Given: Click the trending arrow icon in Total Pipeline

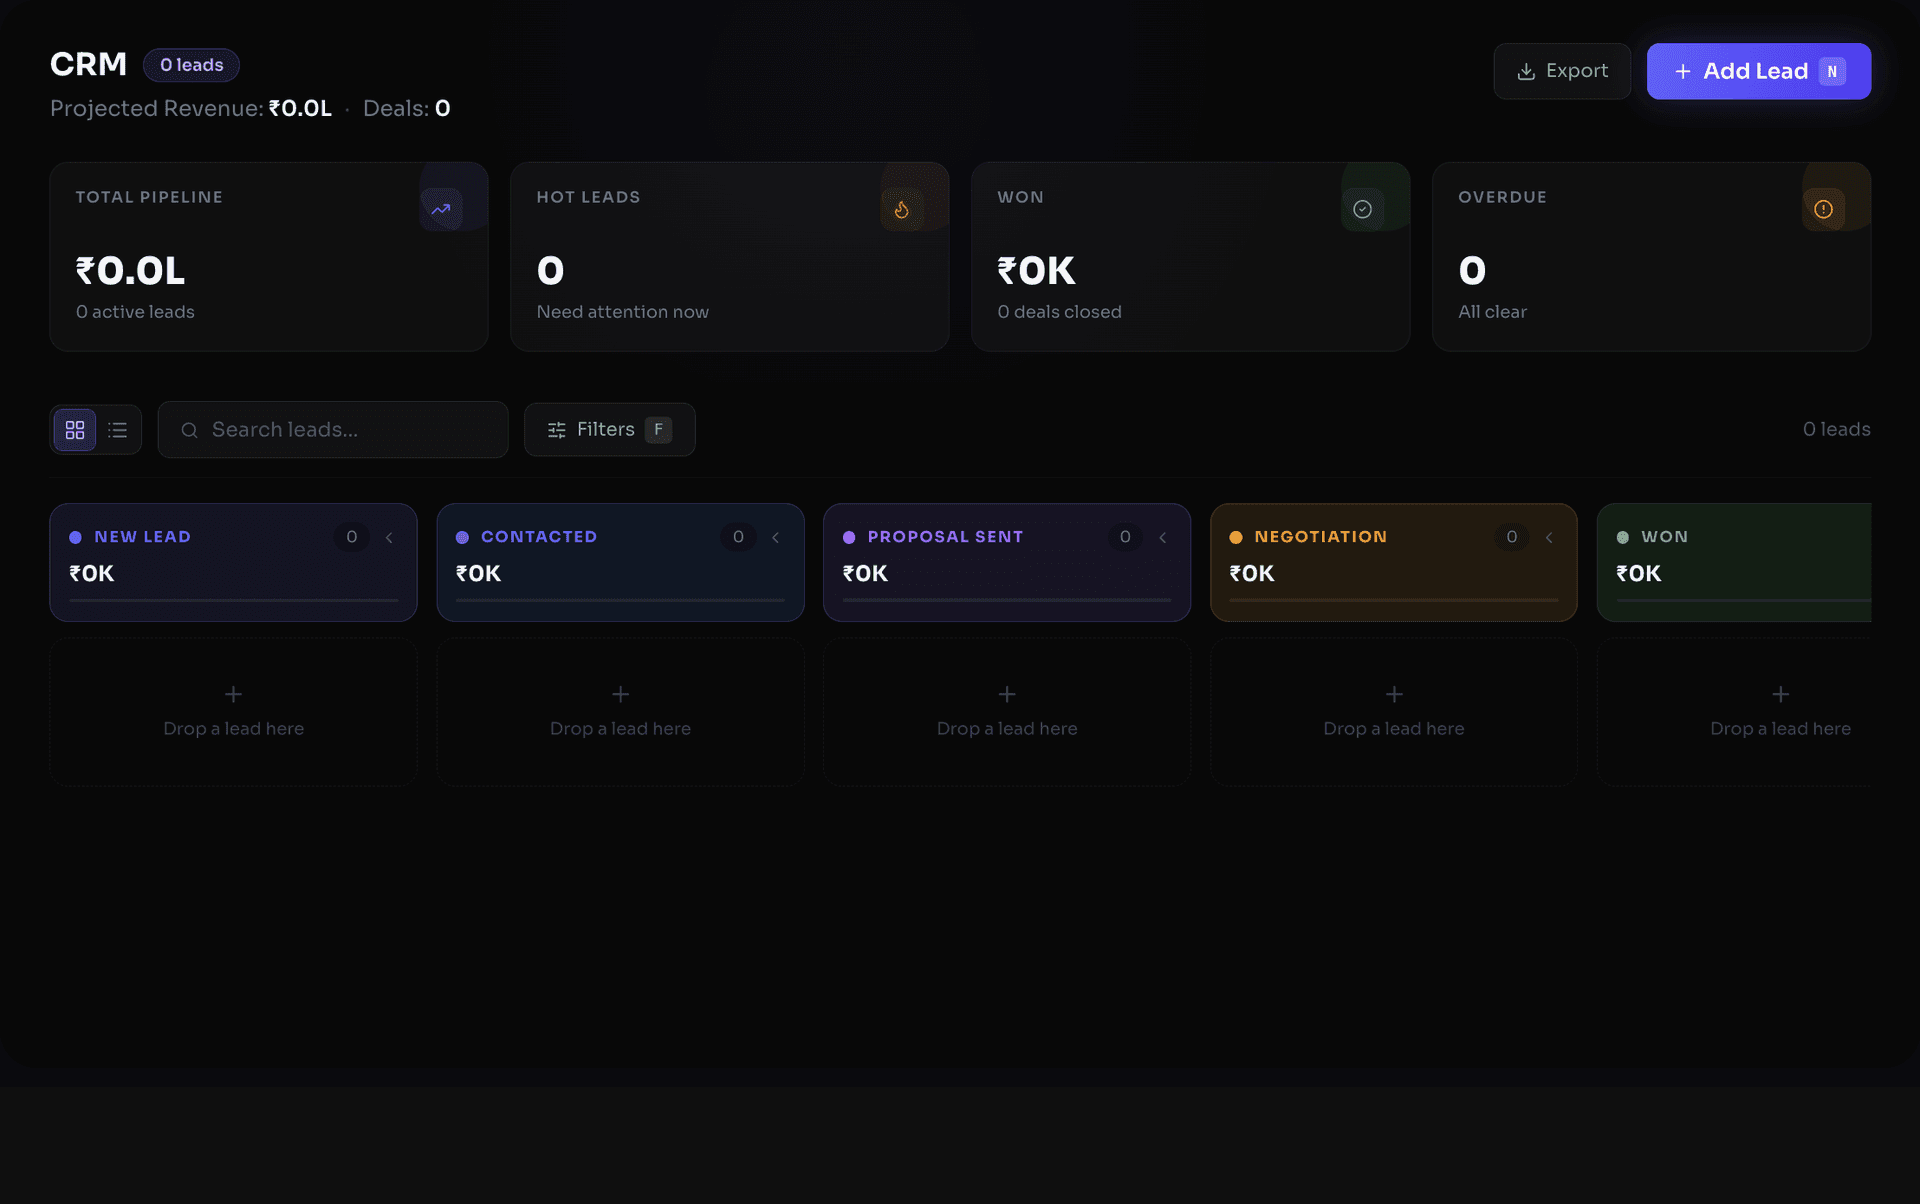Looking at the screenshot, I should coord(441,210).
